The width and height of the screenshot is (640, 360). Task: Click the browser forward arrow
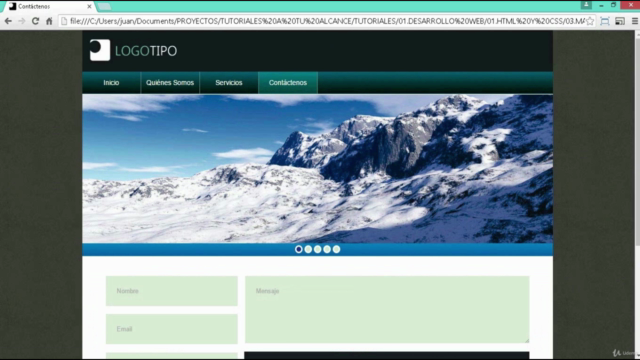click(x=22, y=21)
